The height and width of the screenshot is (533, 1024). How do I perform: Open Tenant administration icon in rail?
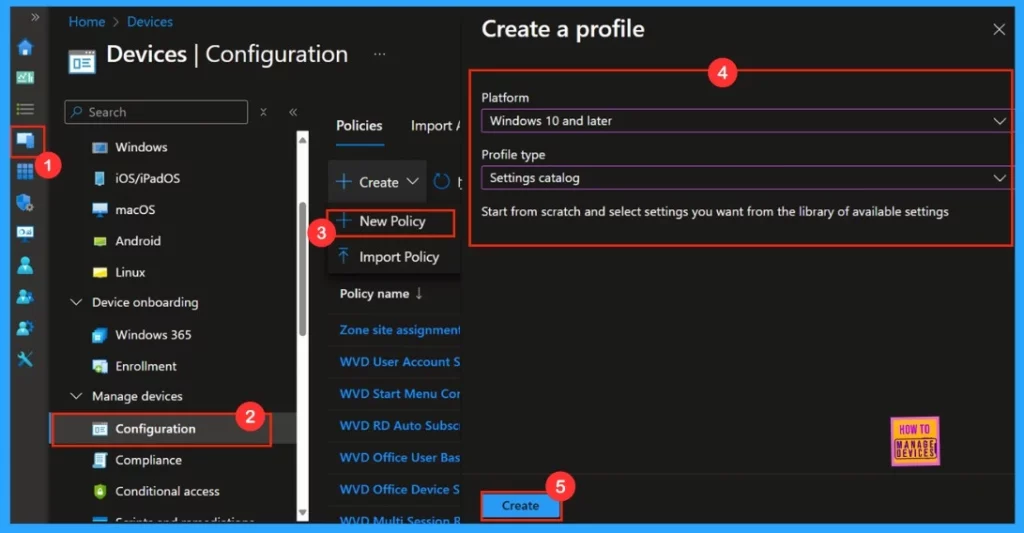tap(25, 328)
